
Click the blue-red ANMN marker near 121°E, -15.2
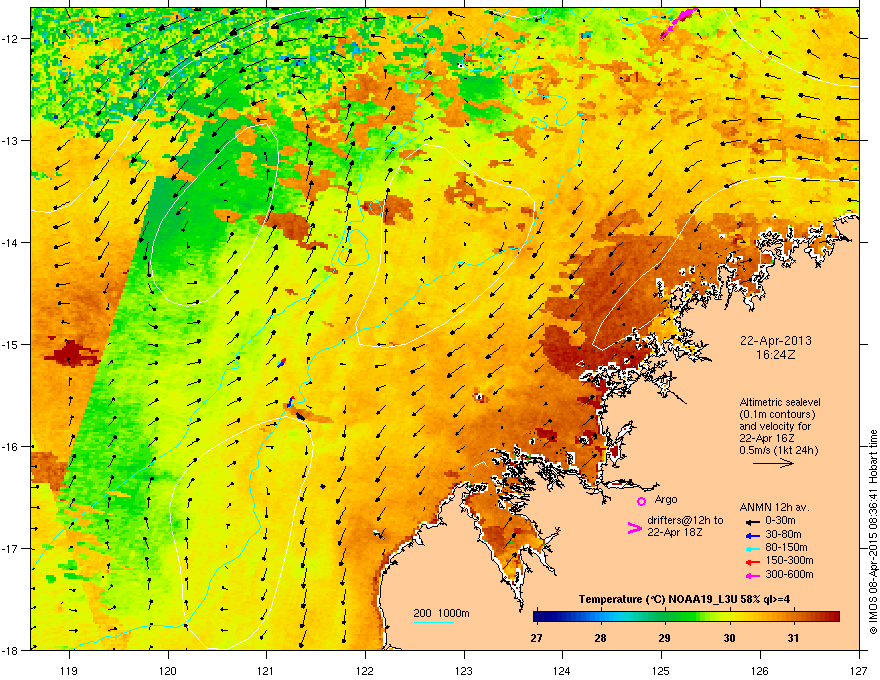click(282, 363)
